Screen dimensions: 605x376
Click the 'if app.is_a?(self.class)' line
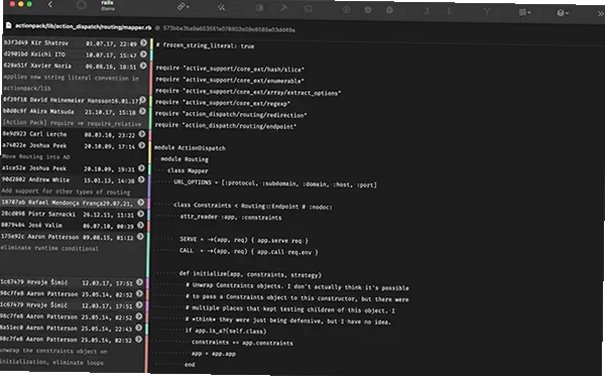(x=225, y=331)
